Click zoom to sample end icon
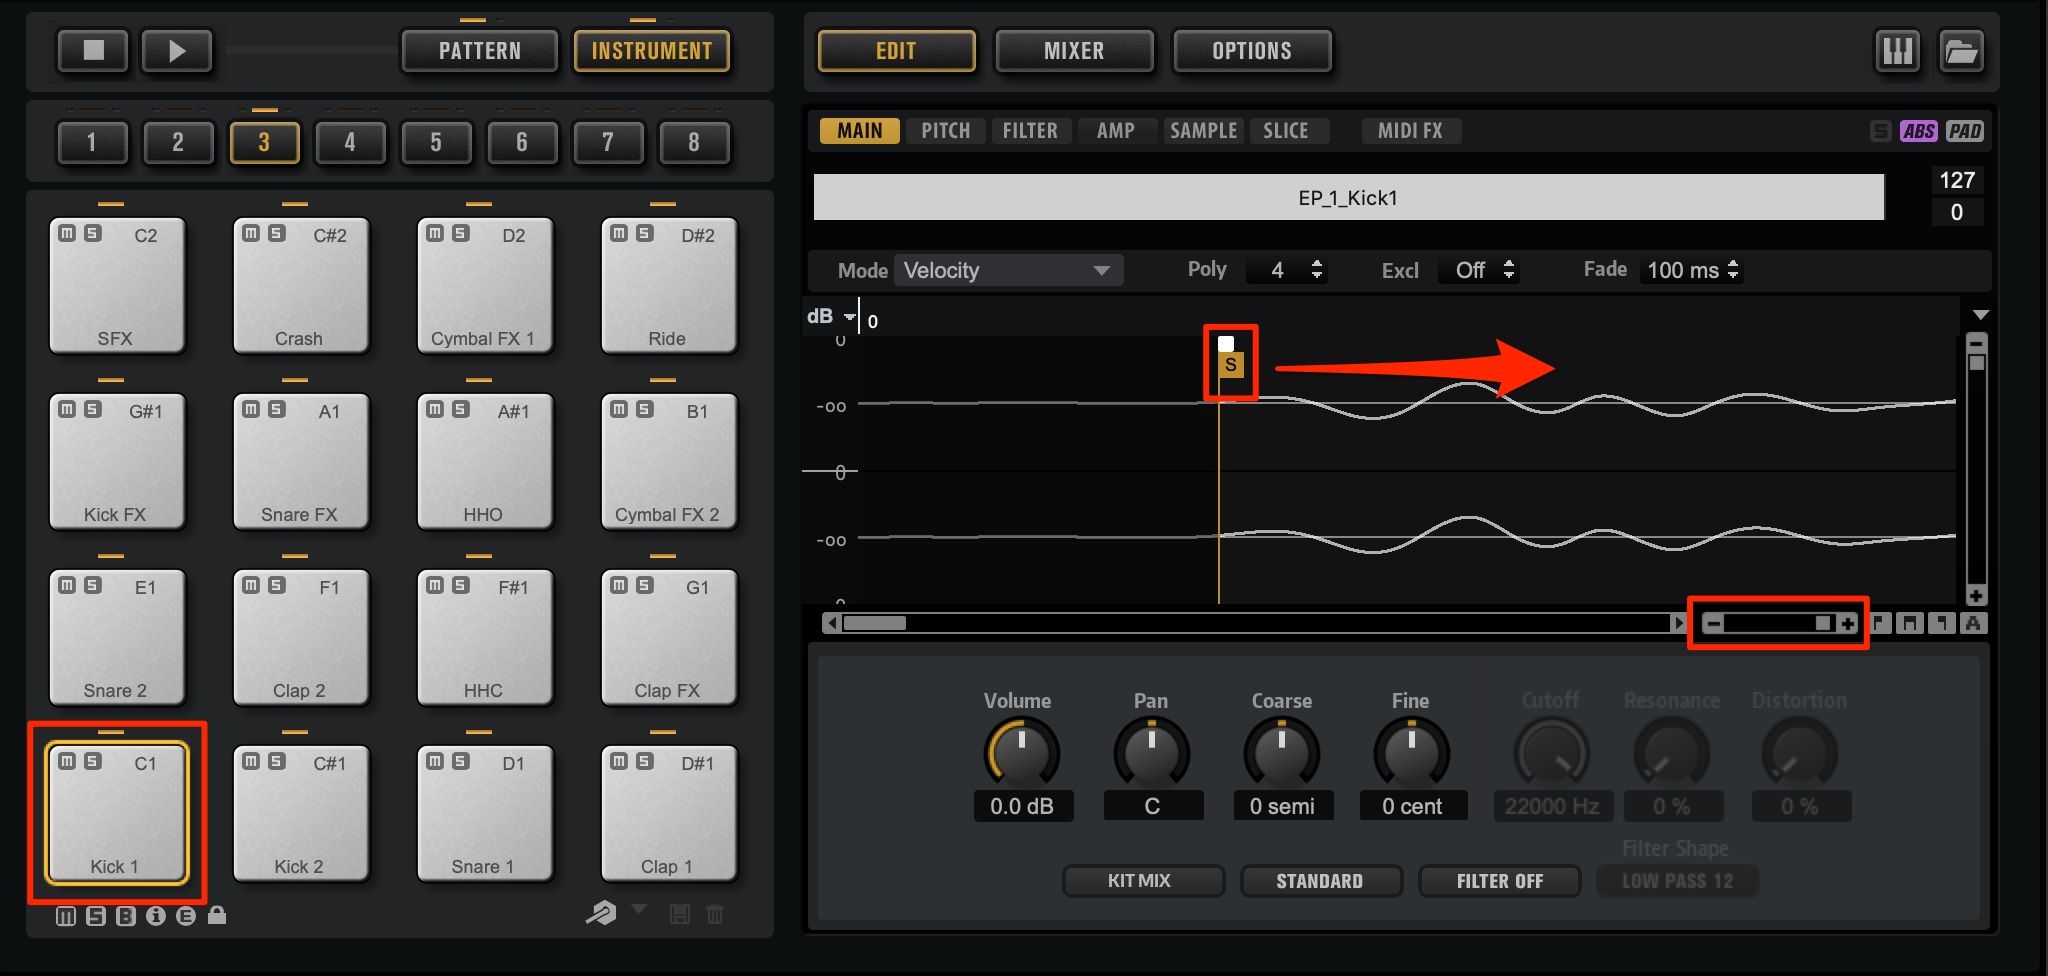The image size is (2048, 976). [1942, 623]
